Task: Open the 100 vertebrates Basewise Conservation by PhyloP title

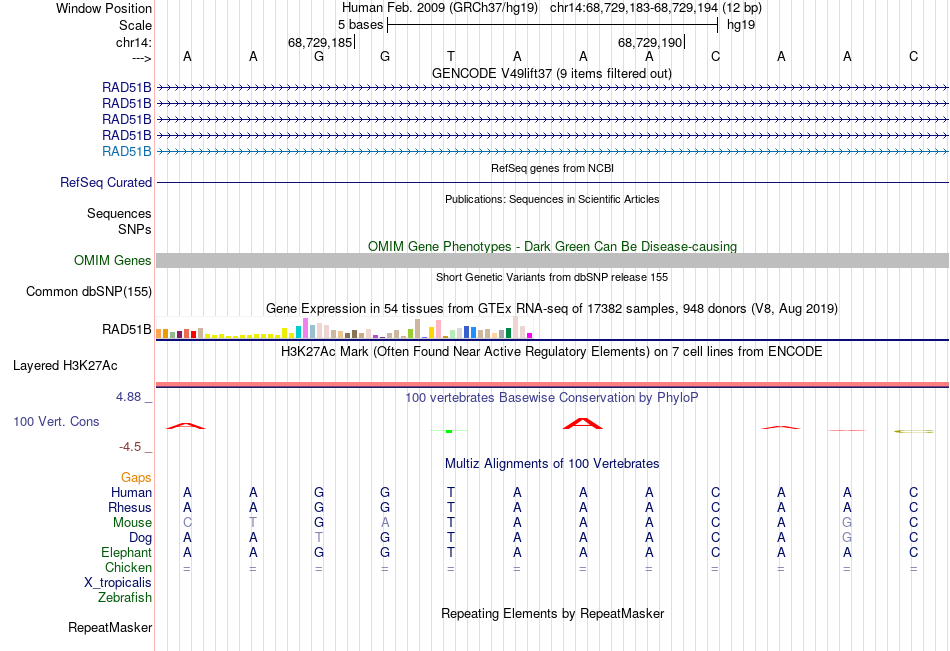Action: (552, 398)
